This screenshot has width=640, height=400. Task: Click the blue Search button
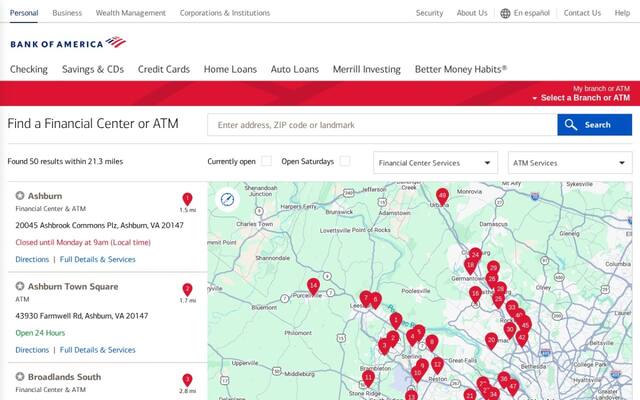click(x=595, y=125)
